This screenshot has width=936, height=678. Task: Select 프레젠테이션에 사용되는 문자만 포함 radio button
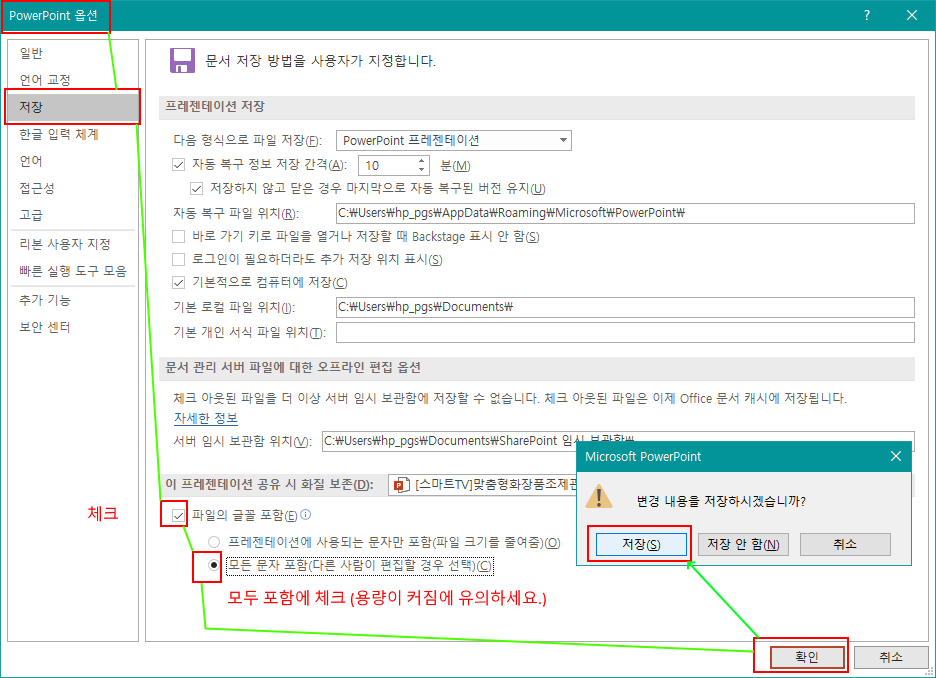coord(214,542)
